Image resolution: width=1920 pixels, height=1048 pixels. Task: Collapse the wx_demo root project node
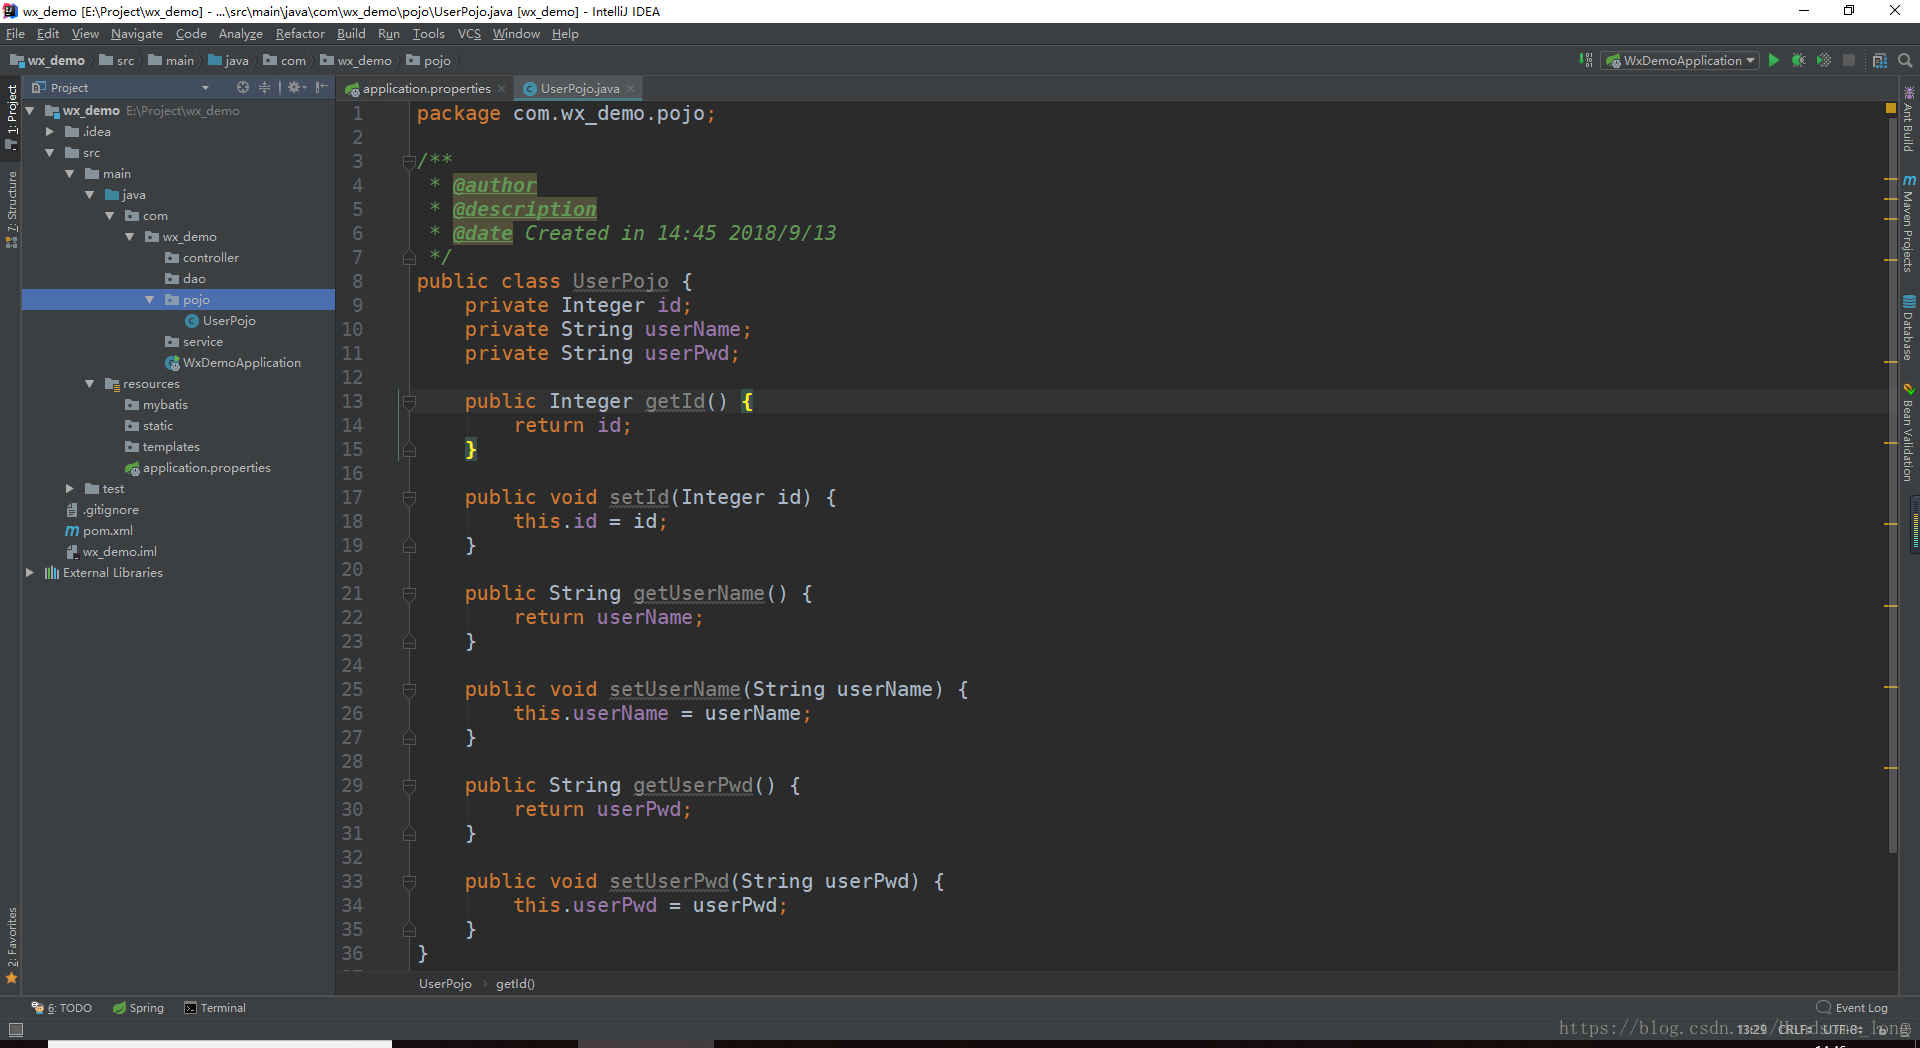30,111
